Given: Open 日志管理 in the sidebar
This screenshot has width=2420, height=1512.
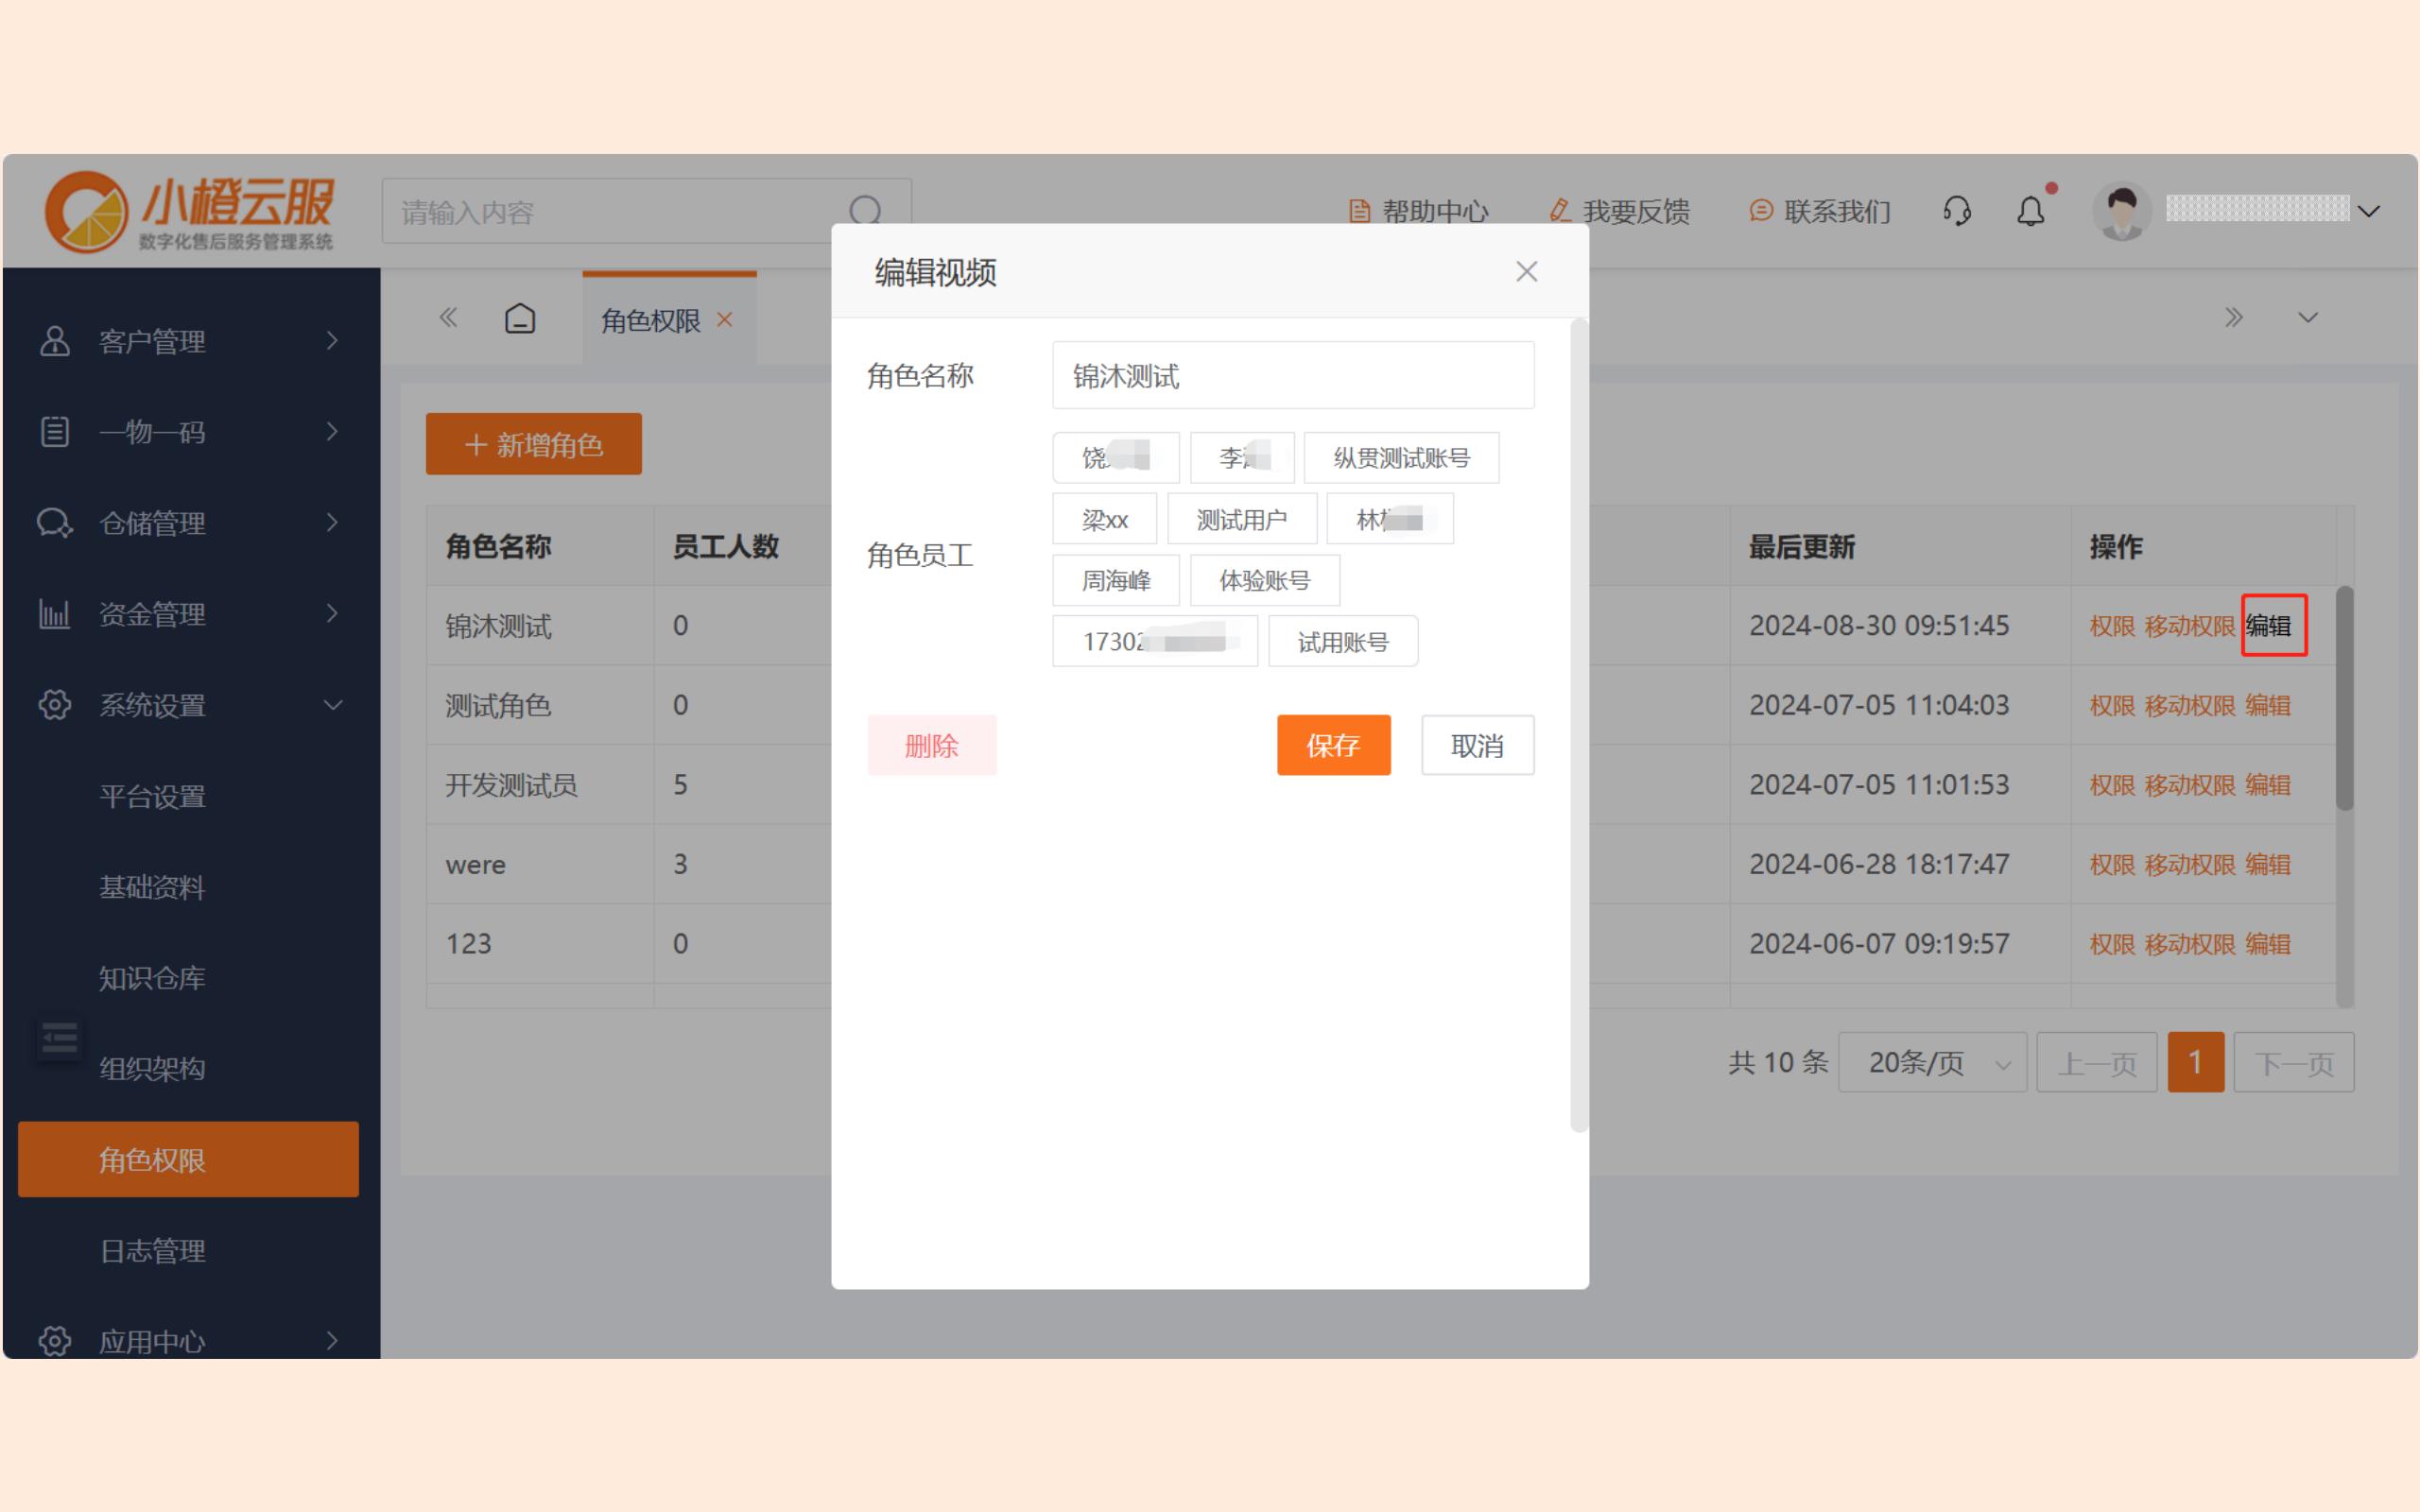Looking at the screenshot, I should 152,1251.
